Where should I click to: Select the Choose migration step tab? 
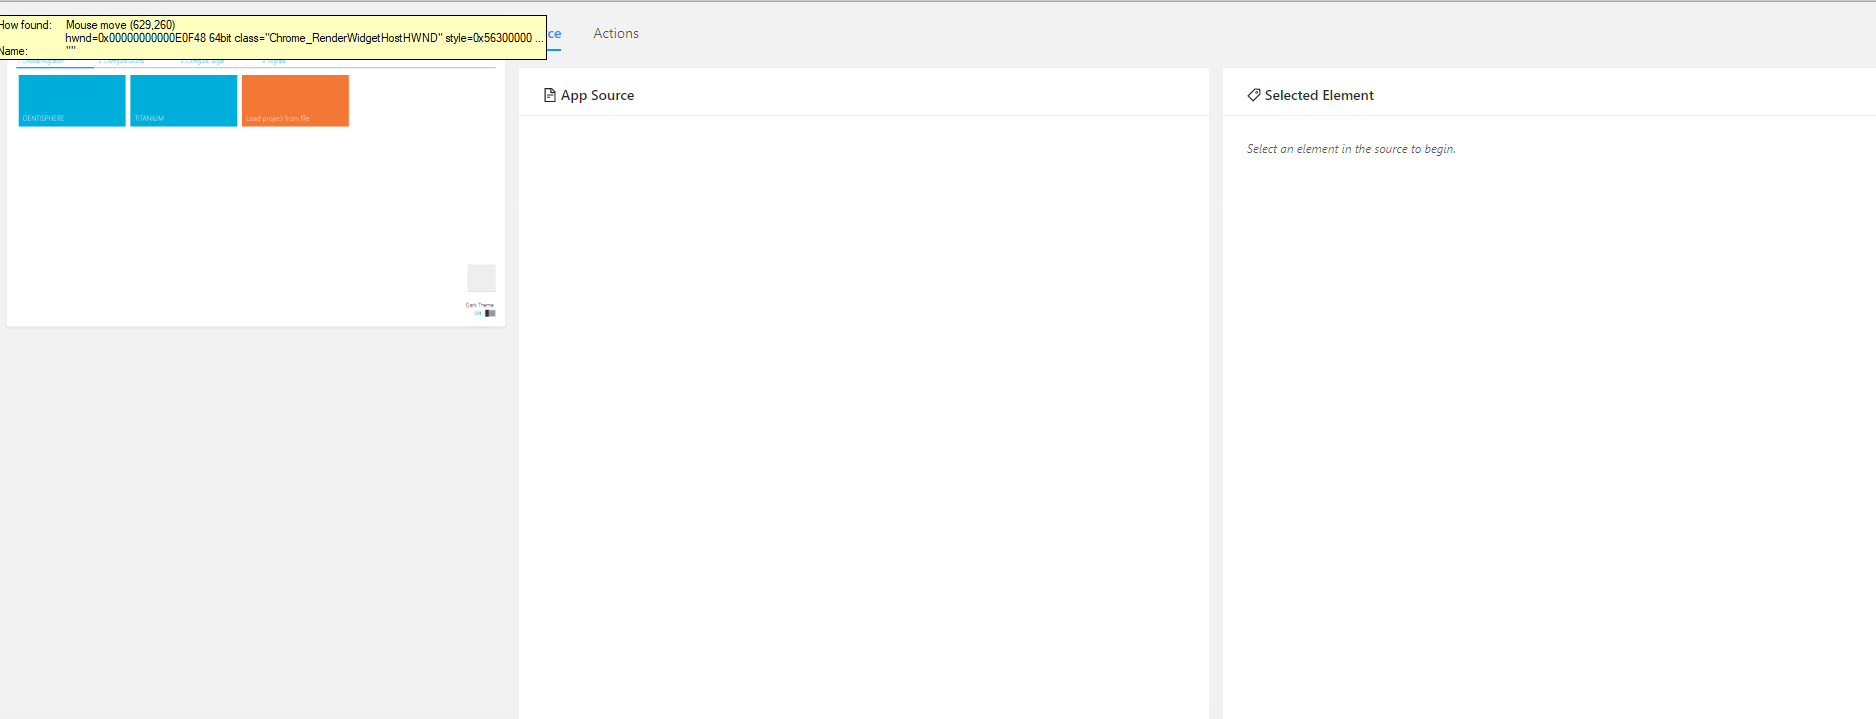pyautogui.click(x=43, y=62)
